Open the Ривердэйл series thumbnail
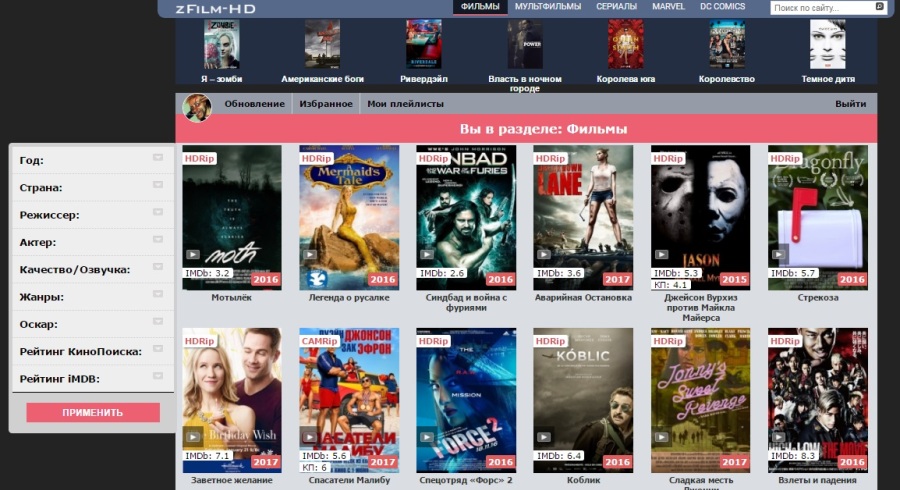The height and width of the screenshot is (490, 900). pyautogui.click(x=424, y=44)
